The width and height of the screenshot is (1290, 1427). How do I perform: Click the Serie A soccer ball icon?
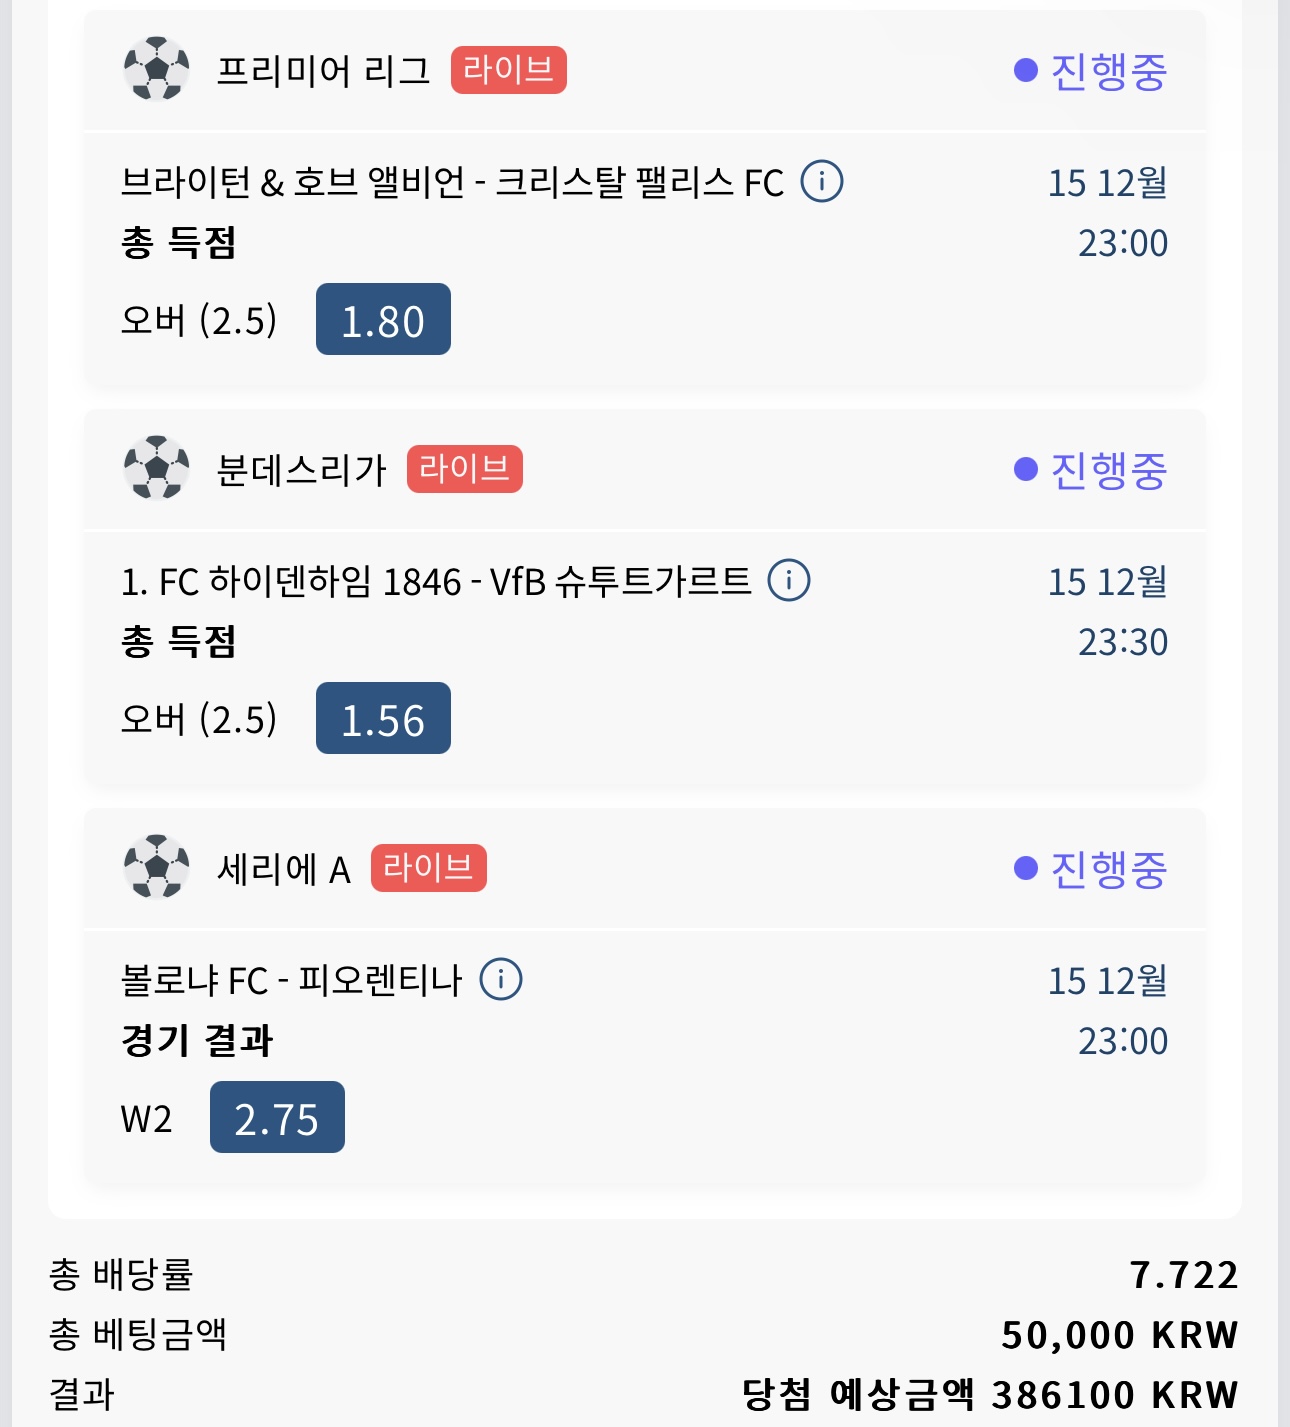click(x=156, y=867)
